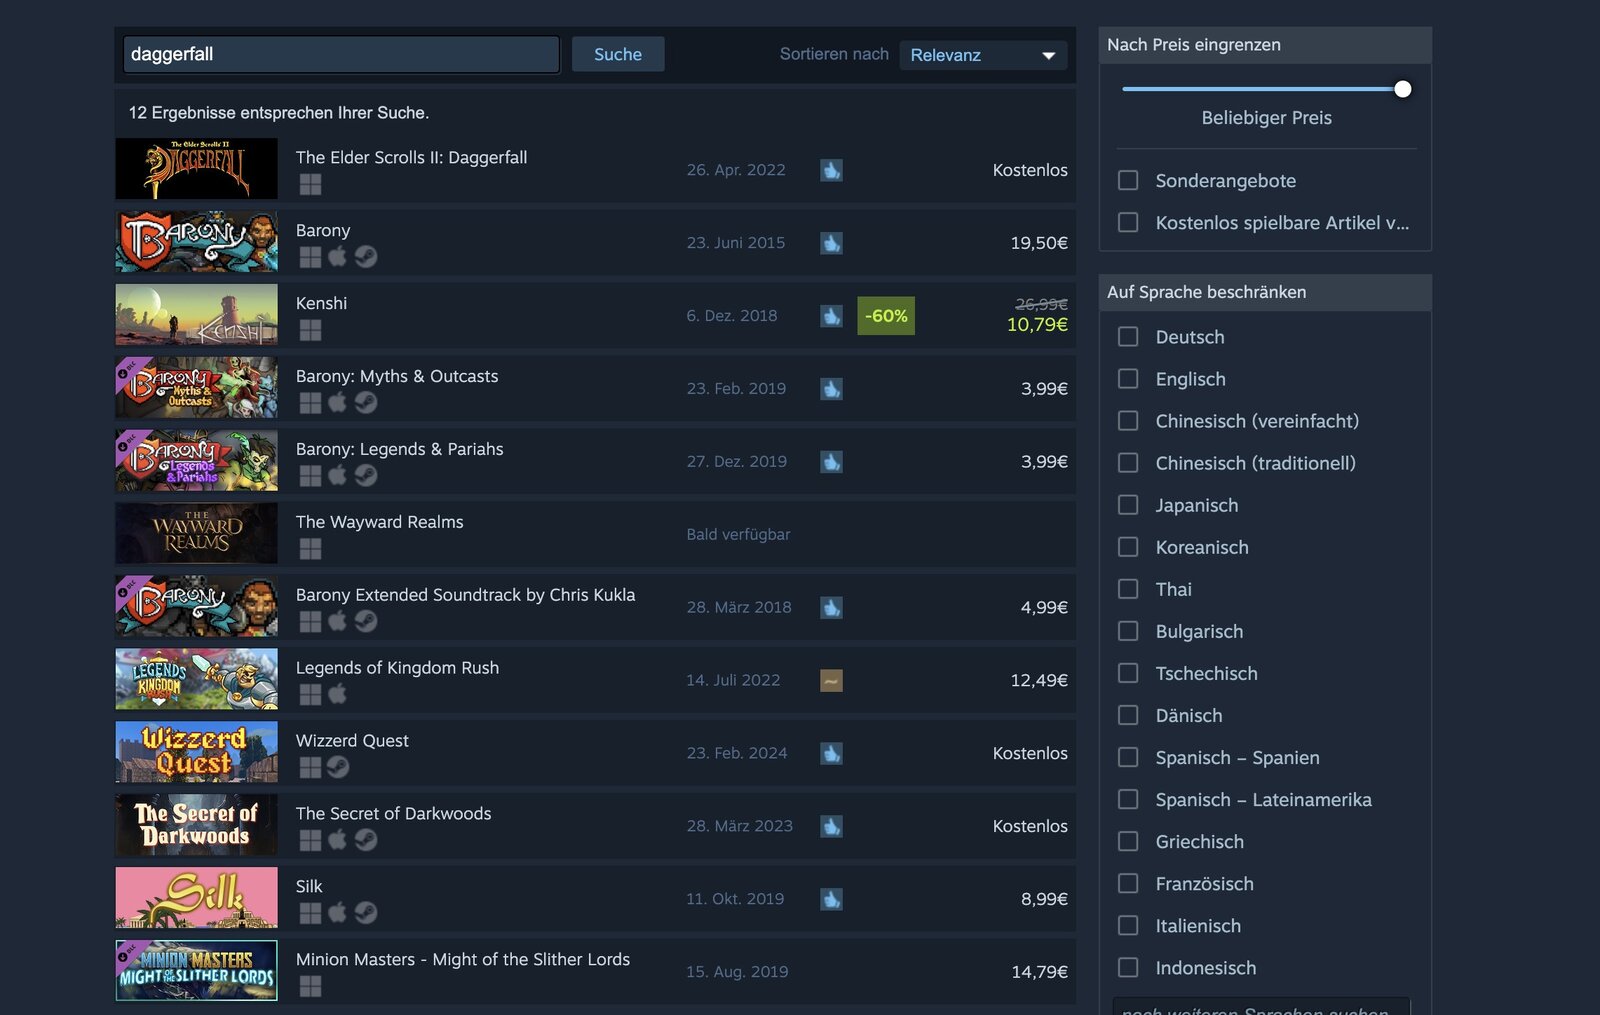This screenshot has width=1600, height=1015.
Task: Click The Secret of Darkwoods thumbnail
Action: (196, 825)
